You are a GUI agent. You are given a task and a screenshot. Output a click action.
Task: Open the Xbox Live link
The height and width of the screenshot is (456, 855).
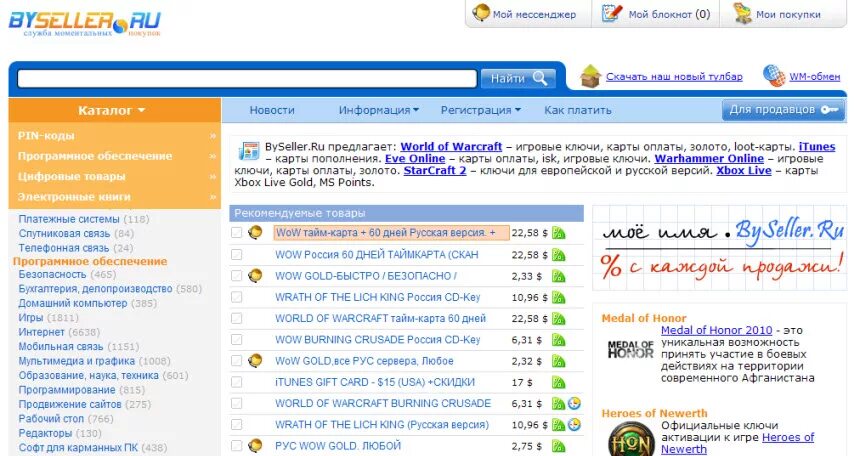744,171
